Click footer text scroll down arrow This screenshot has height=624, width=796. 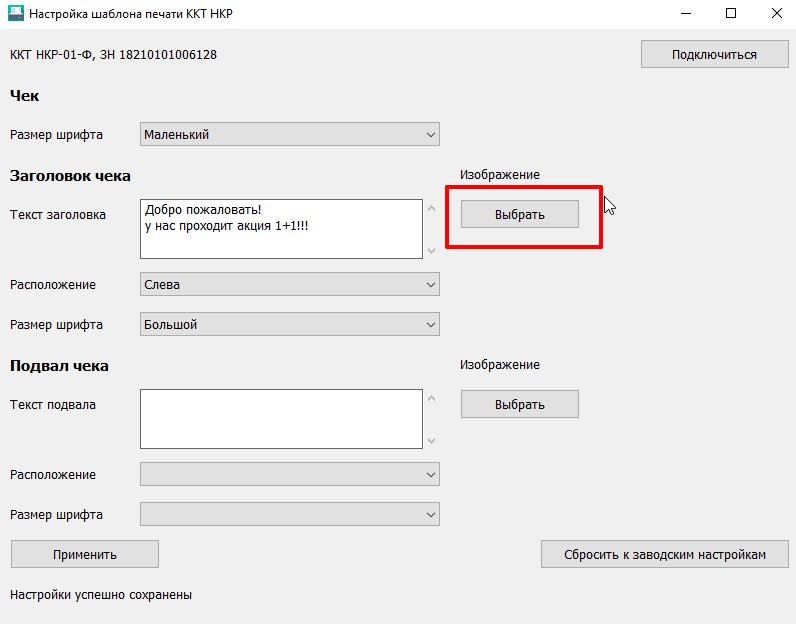pyautogui.click(x=432, y=441)
